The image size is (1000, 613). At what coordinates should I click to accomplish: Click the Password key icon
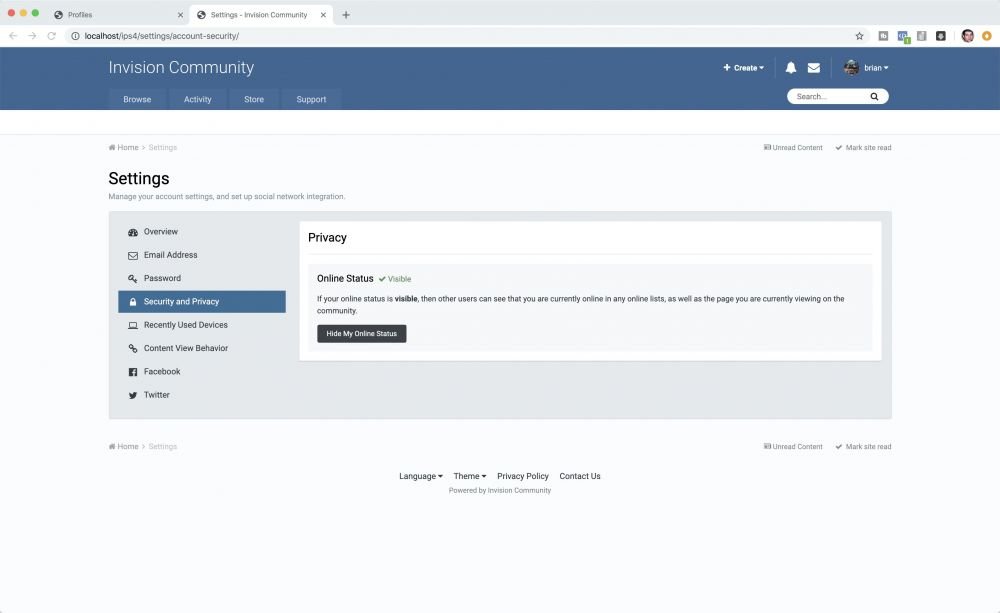click(x=133, y=279)
